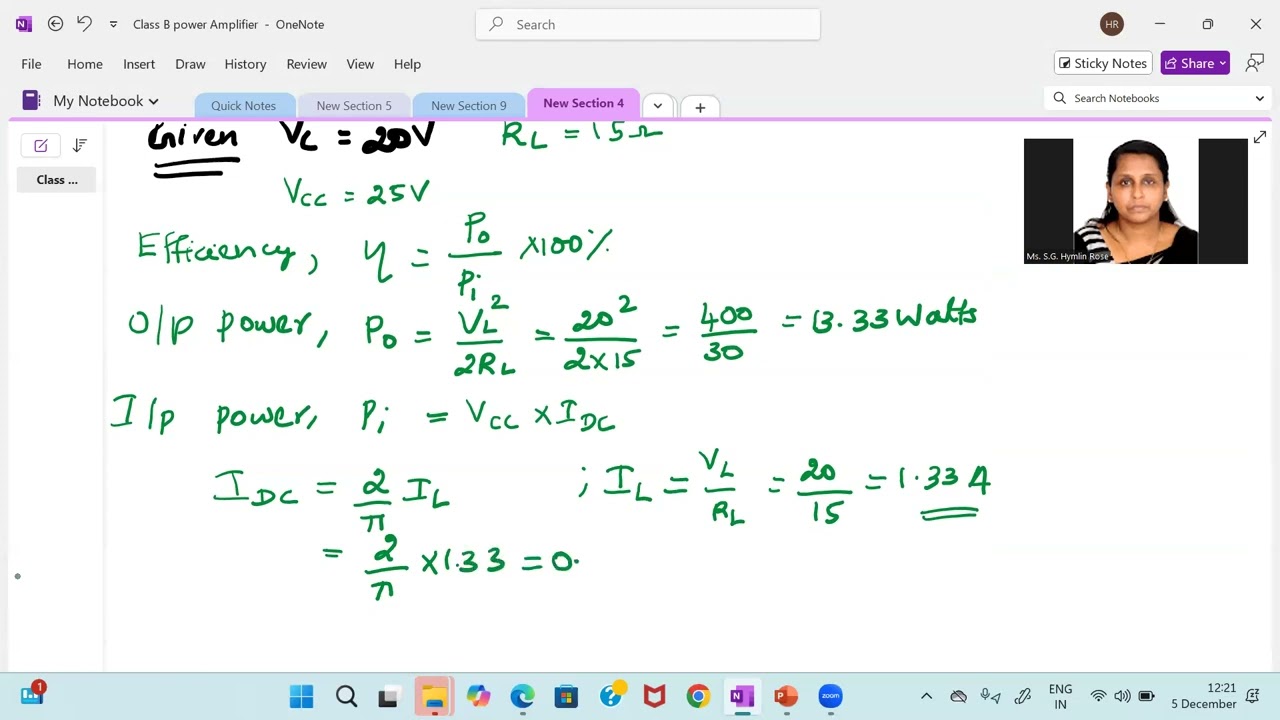The height and width of the screenshot is (720, 1280).
Task: Open the Search Notebooks scope dropdown arrow
Action: (1259, 98)
